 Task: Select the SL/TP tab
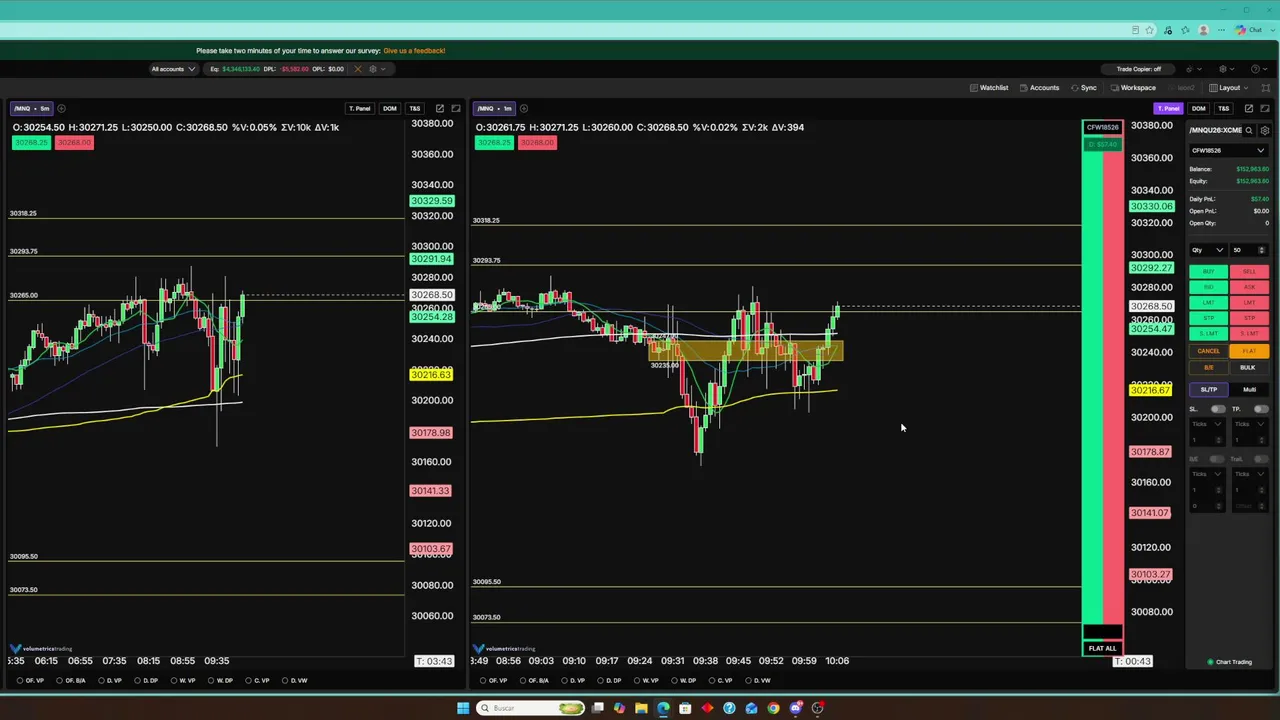1209,390
